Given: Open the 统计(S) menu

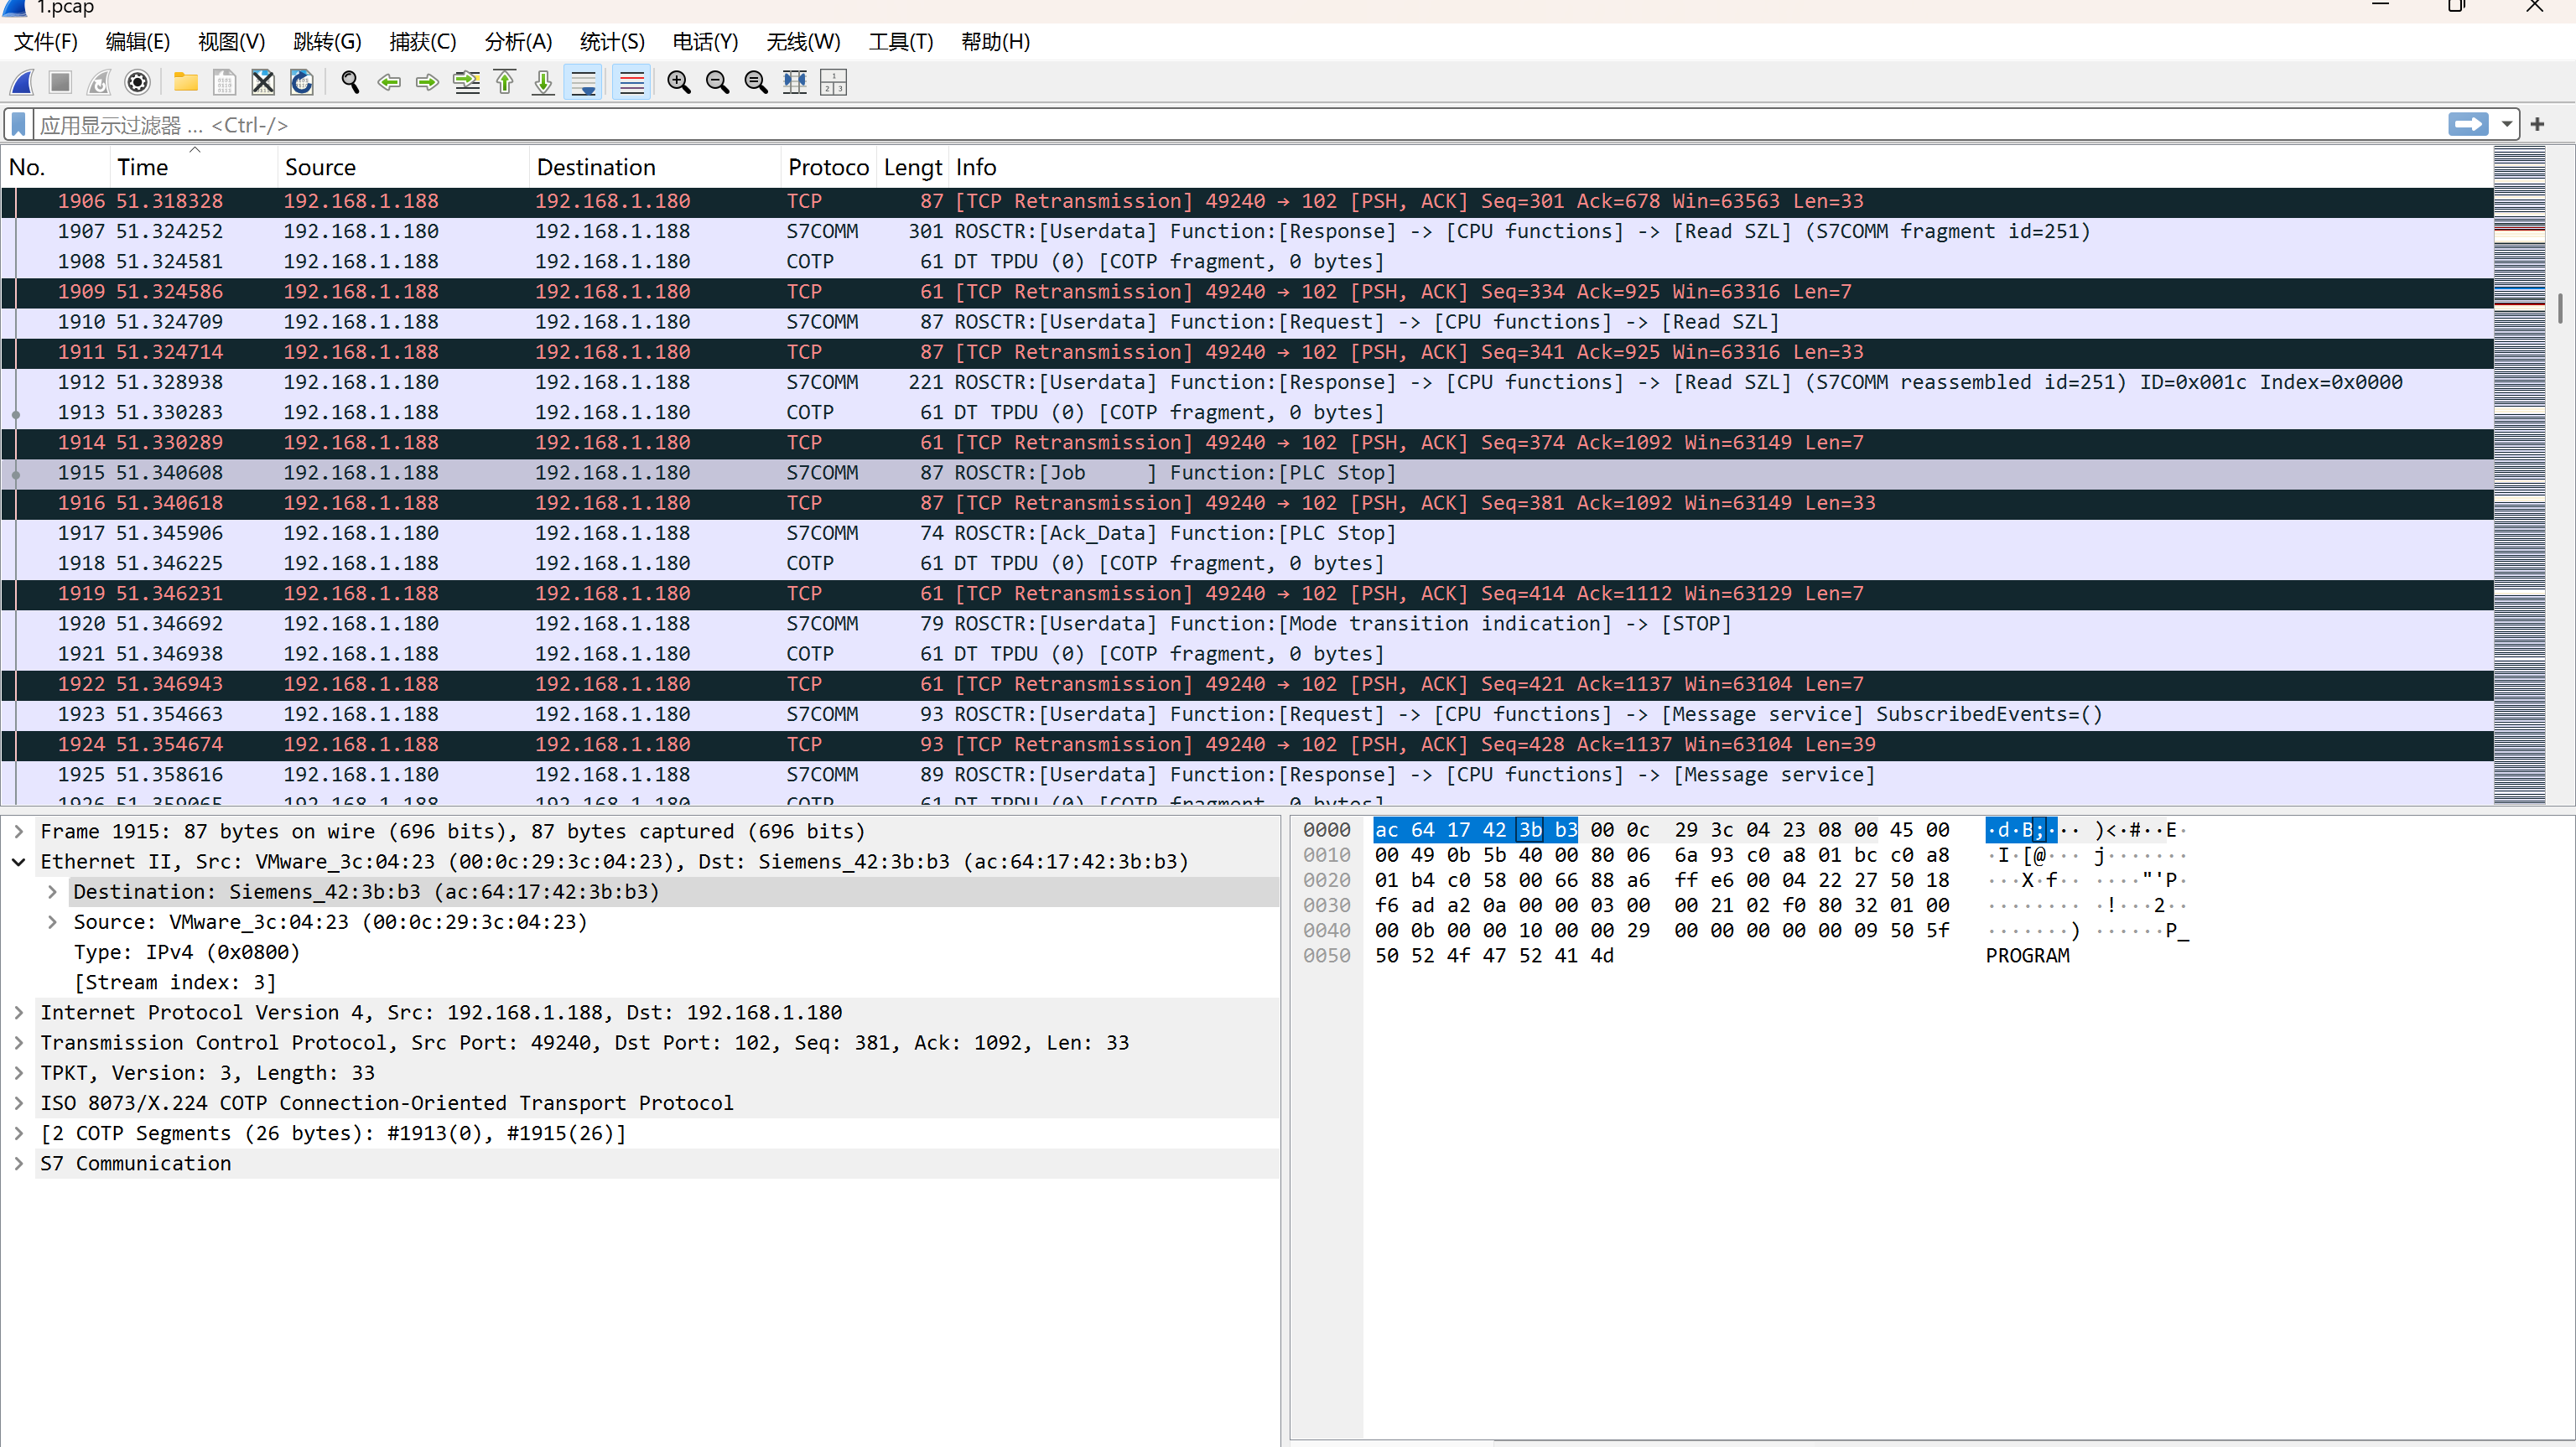Looking at the screenshot, I should tap(612, 42).
